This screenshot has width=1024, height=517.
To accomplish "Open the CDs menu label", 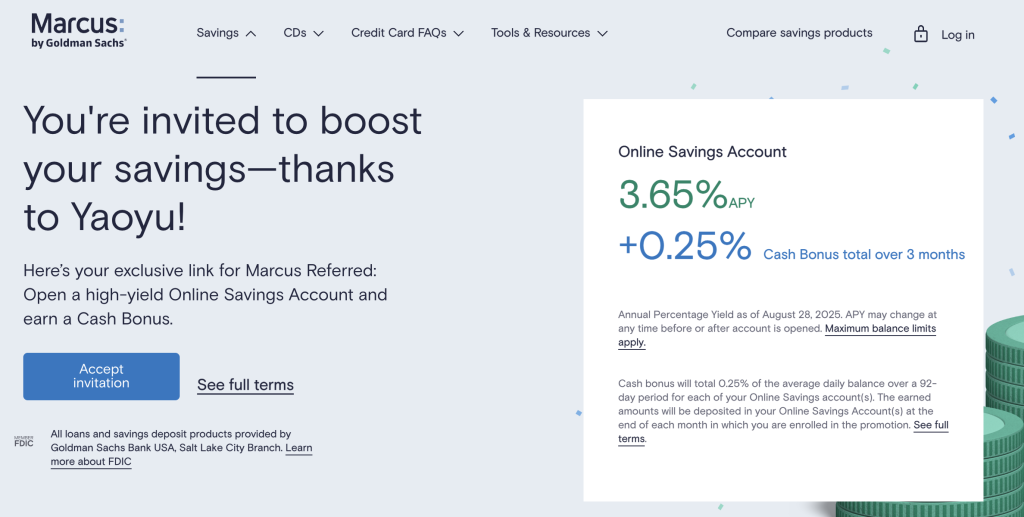I will click(295, 33).
